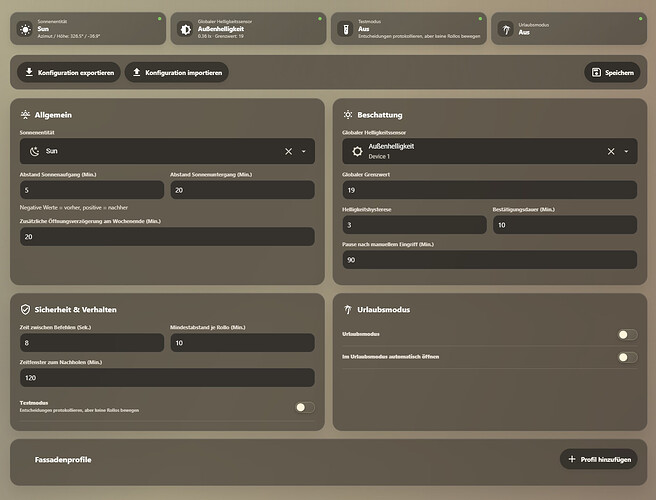Click the Zeit zwischen Befehlen field showing 8
Viewport: 656px width, 500px height.
pyautogui.click(x=92, y=343)
